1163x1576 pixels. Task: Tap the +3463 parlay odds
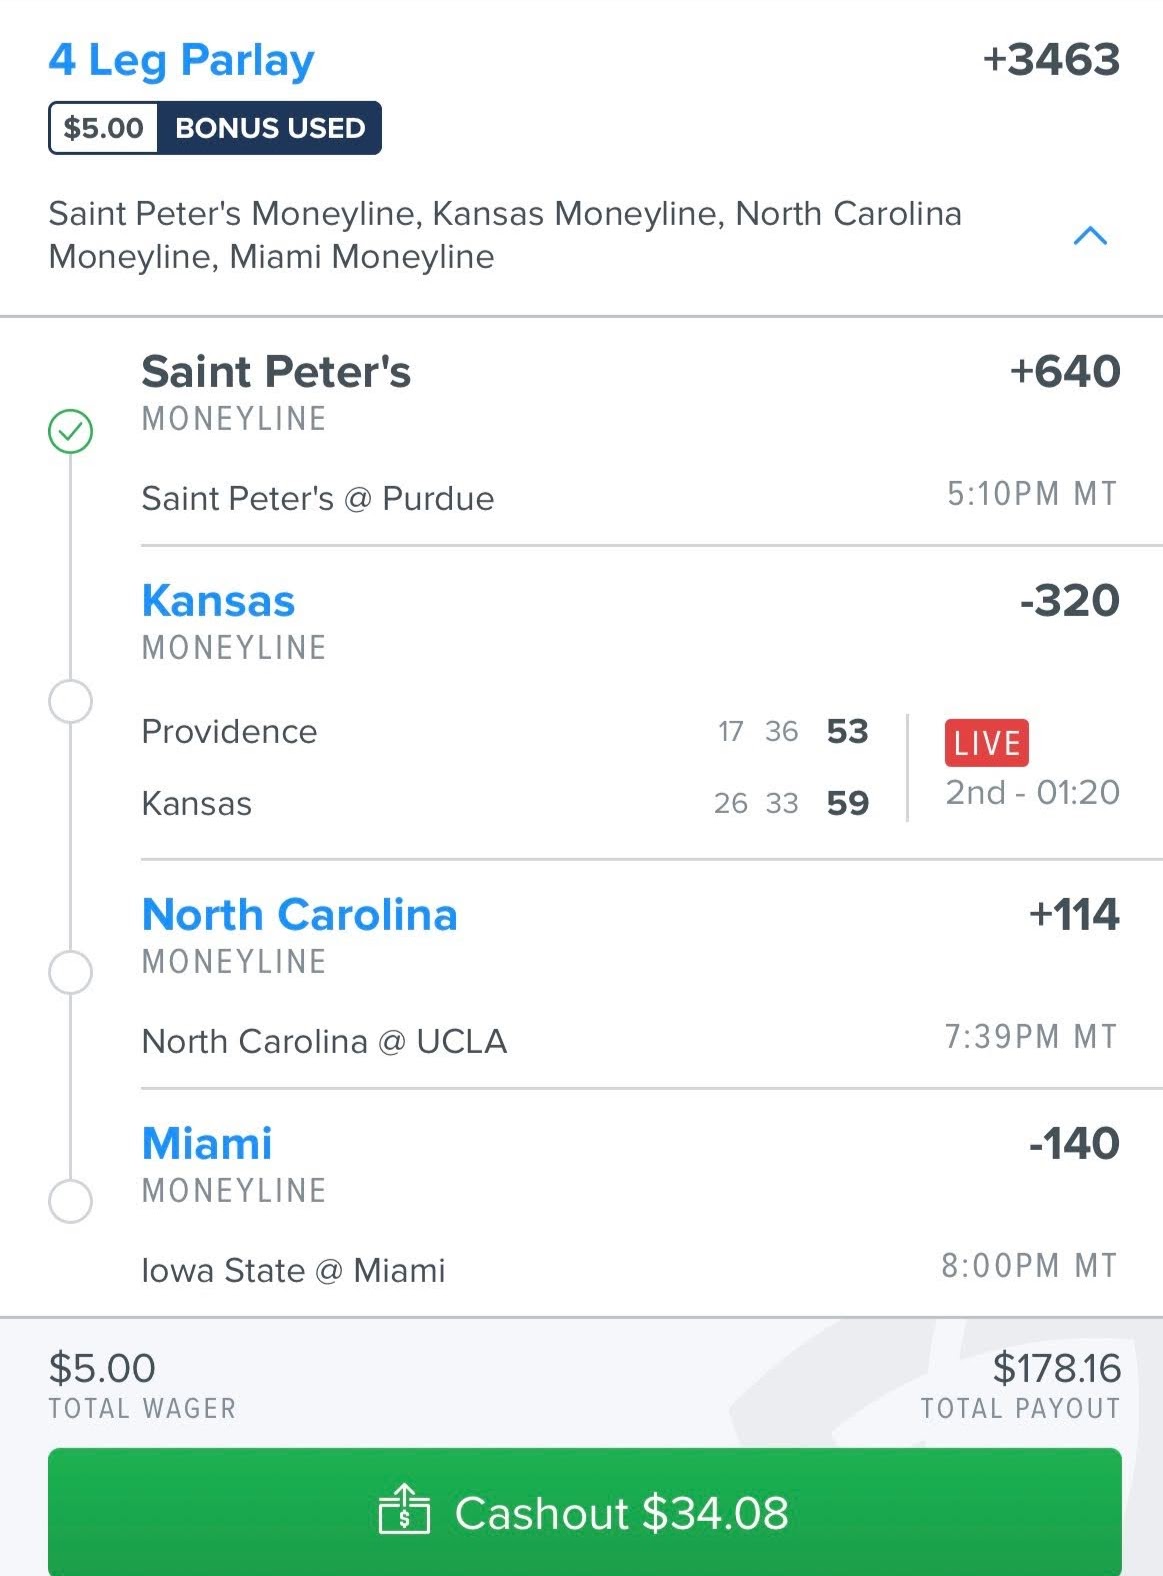point(1051,60)
